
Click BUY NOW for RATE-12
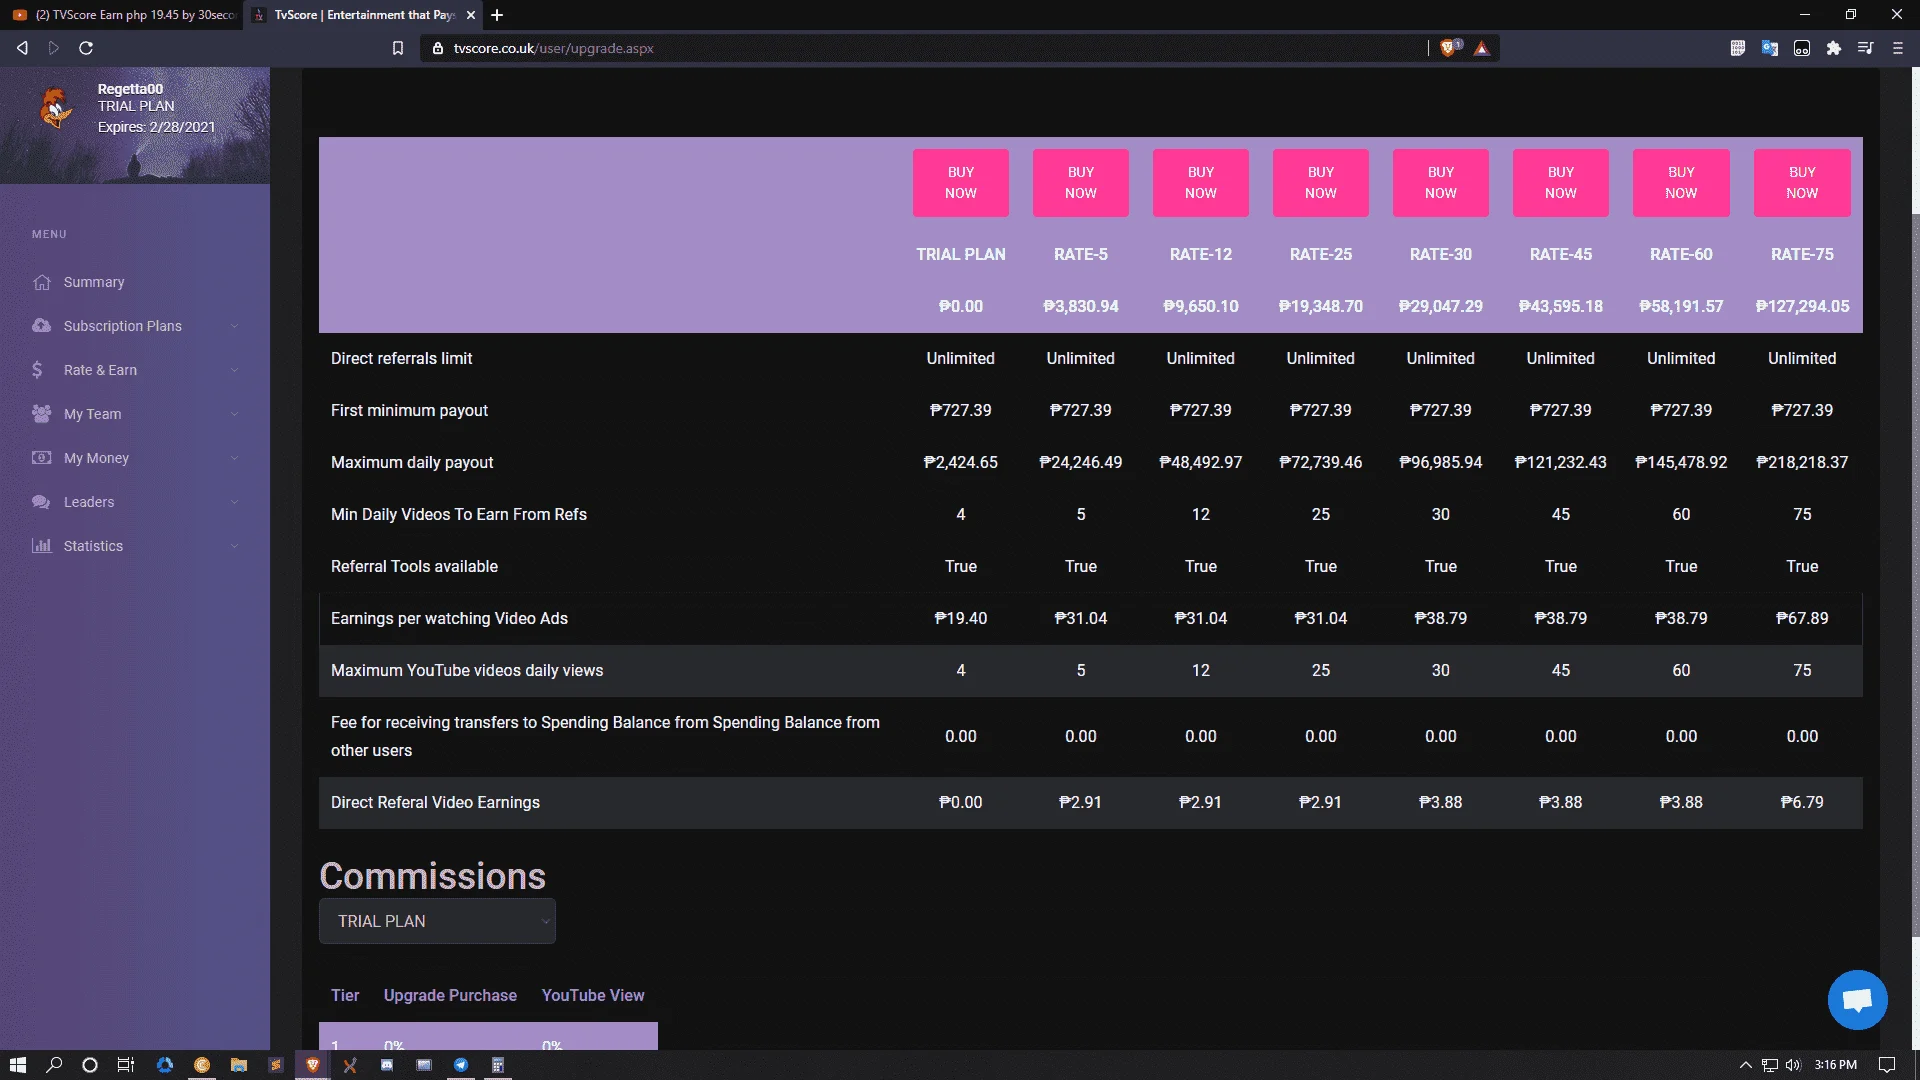tap(1201, 183)
